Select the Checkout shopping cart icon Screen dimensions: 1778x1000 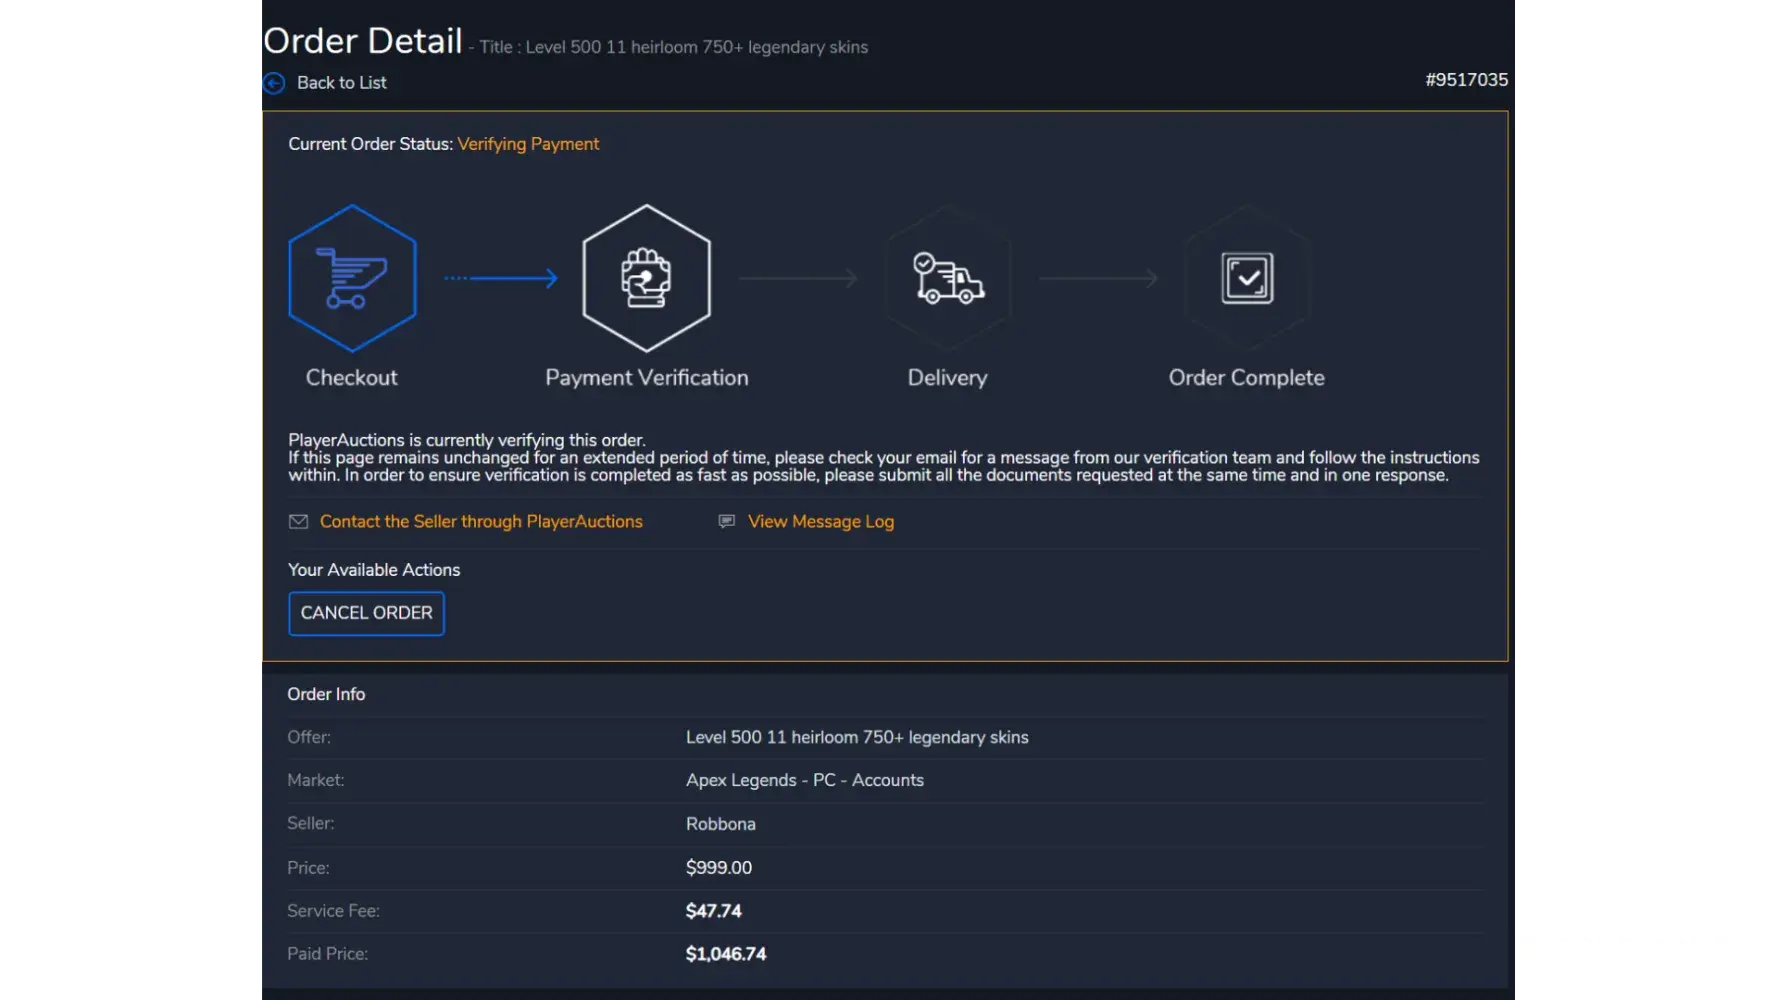[x=352, y=278]
